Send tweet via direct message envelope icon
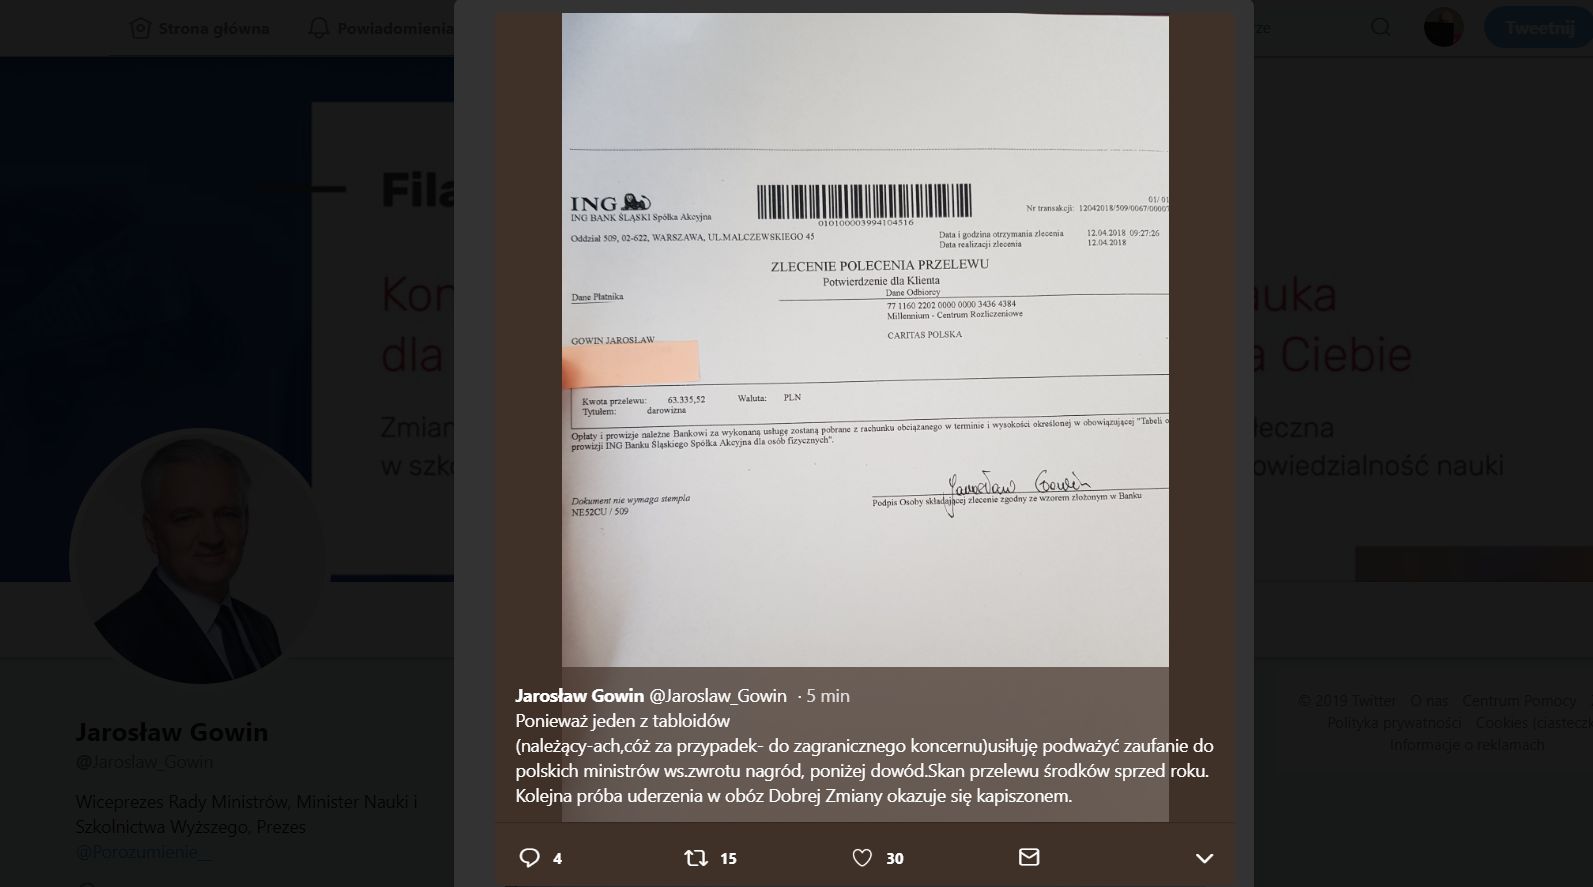The height and width of the screenshot is (887, 1593). [1029, 856]
